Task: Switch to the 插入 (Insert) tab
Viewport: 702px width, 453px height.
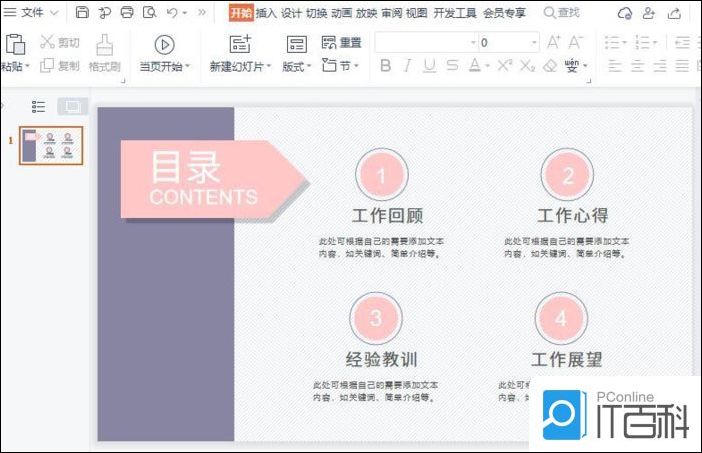Action: (x=266, y=13)
